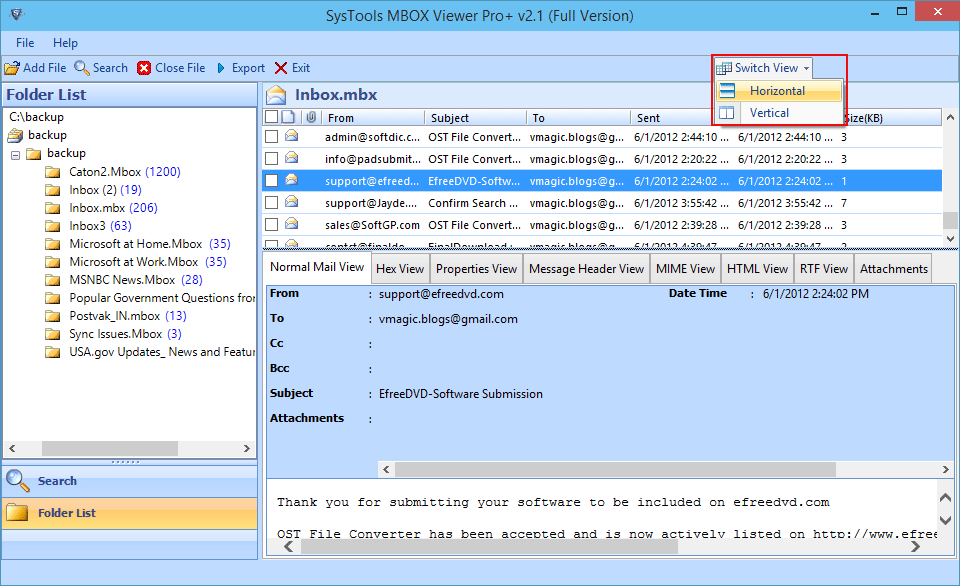Switch to the Normal Mail View tab
The image size is (960, 586).
(317, 267)
